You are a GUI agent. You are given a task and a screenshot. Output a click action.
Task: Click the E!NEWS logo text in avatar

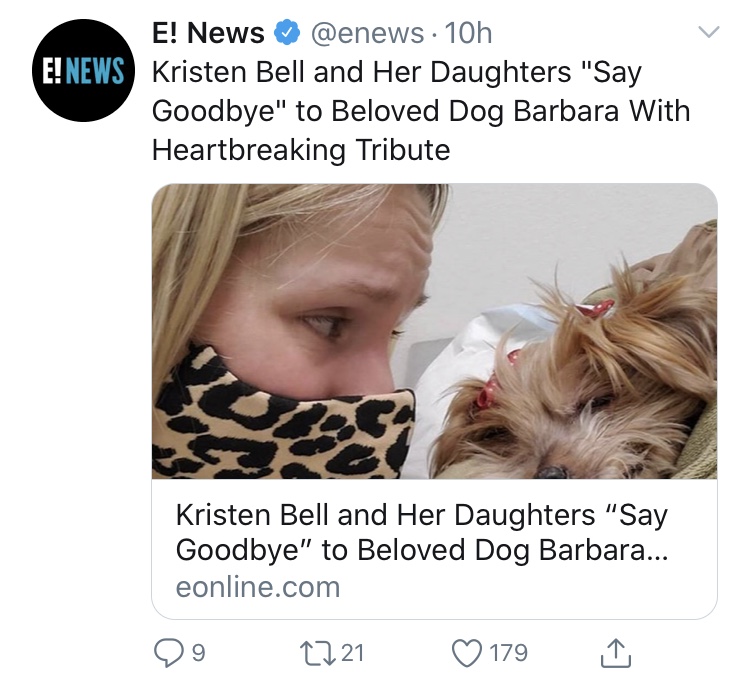point(83,70)
